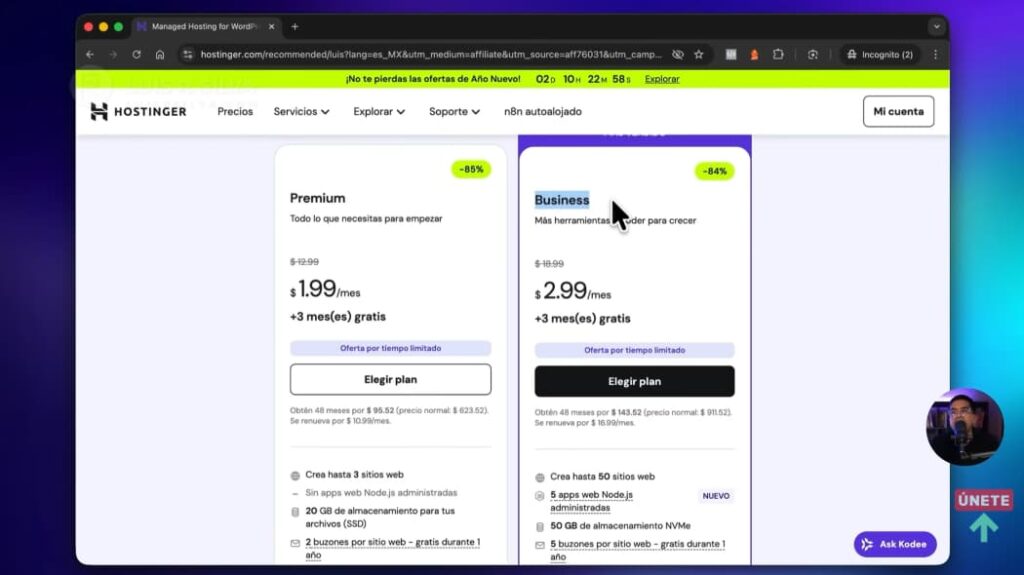The image size is (1024, 575).
Task: Click Premium's Oferta por tiempo limitado label
Action: (391, 348)
